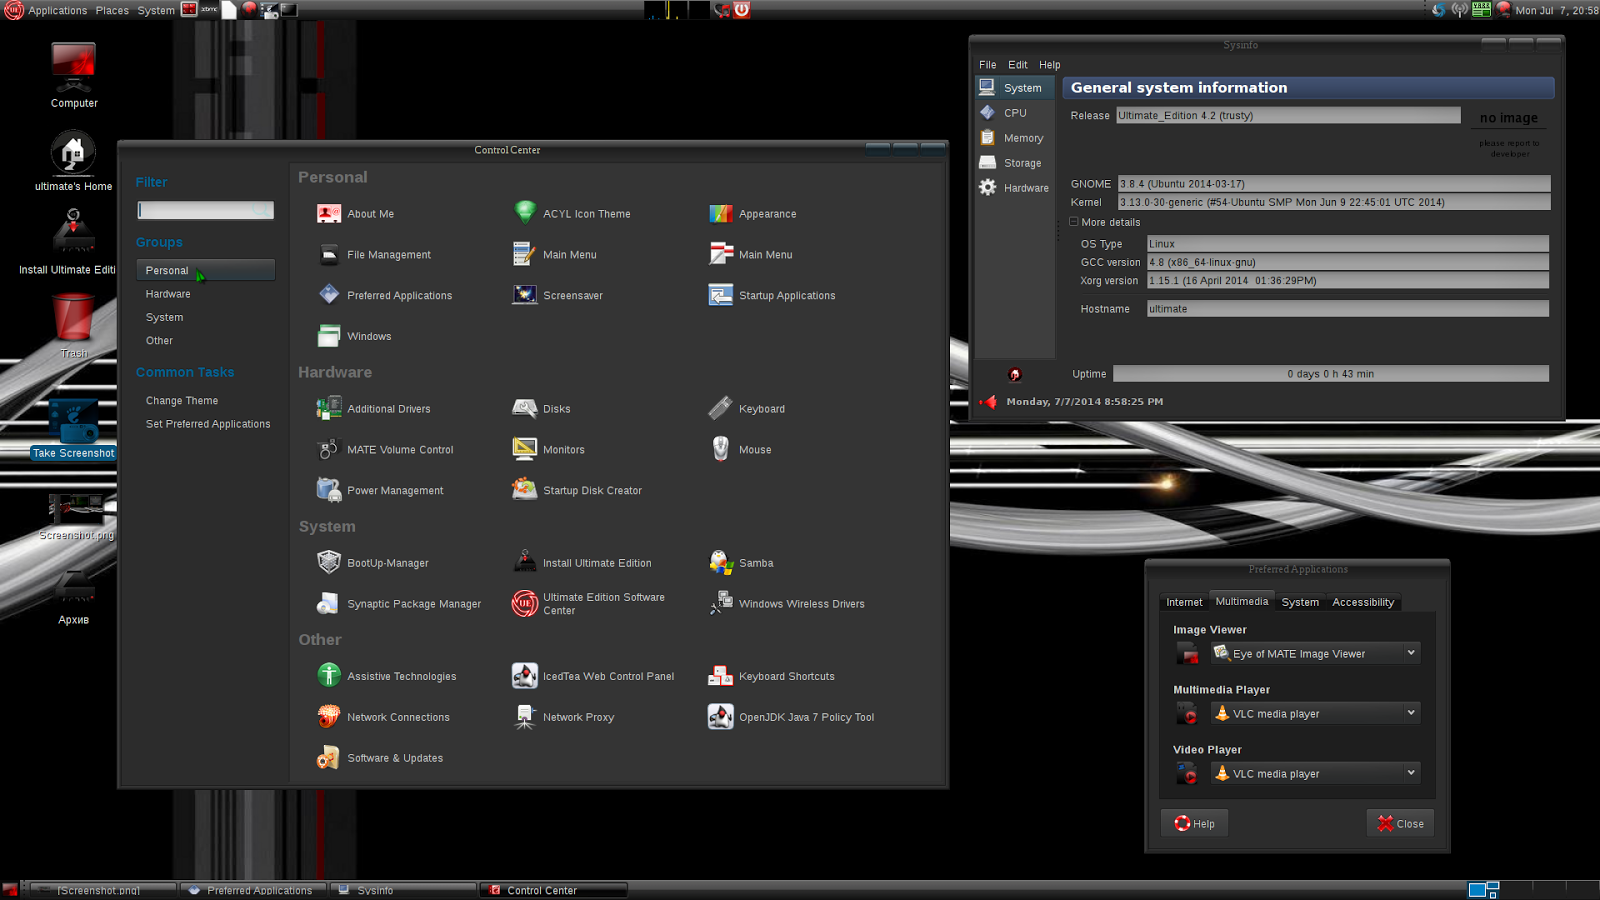Open Additional Drivers
The height and width of the screenshot is (900, 1600).
point(375,409)
